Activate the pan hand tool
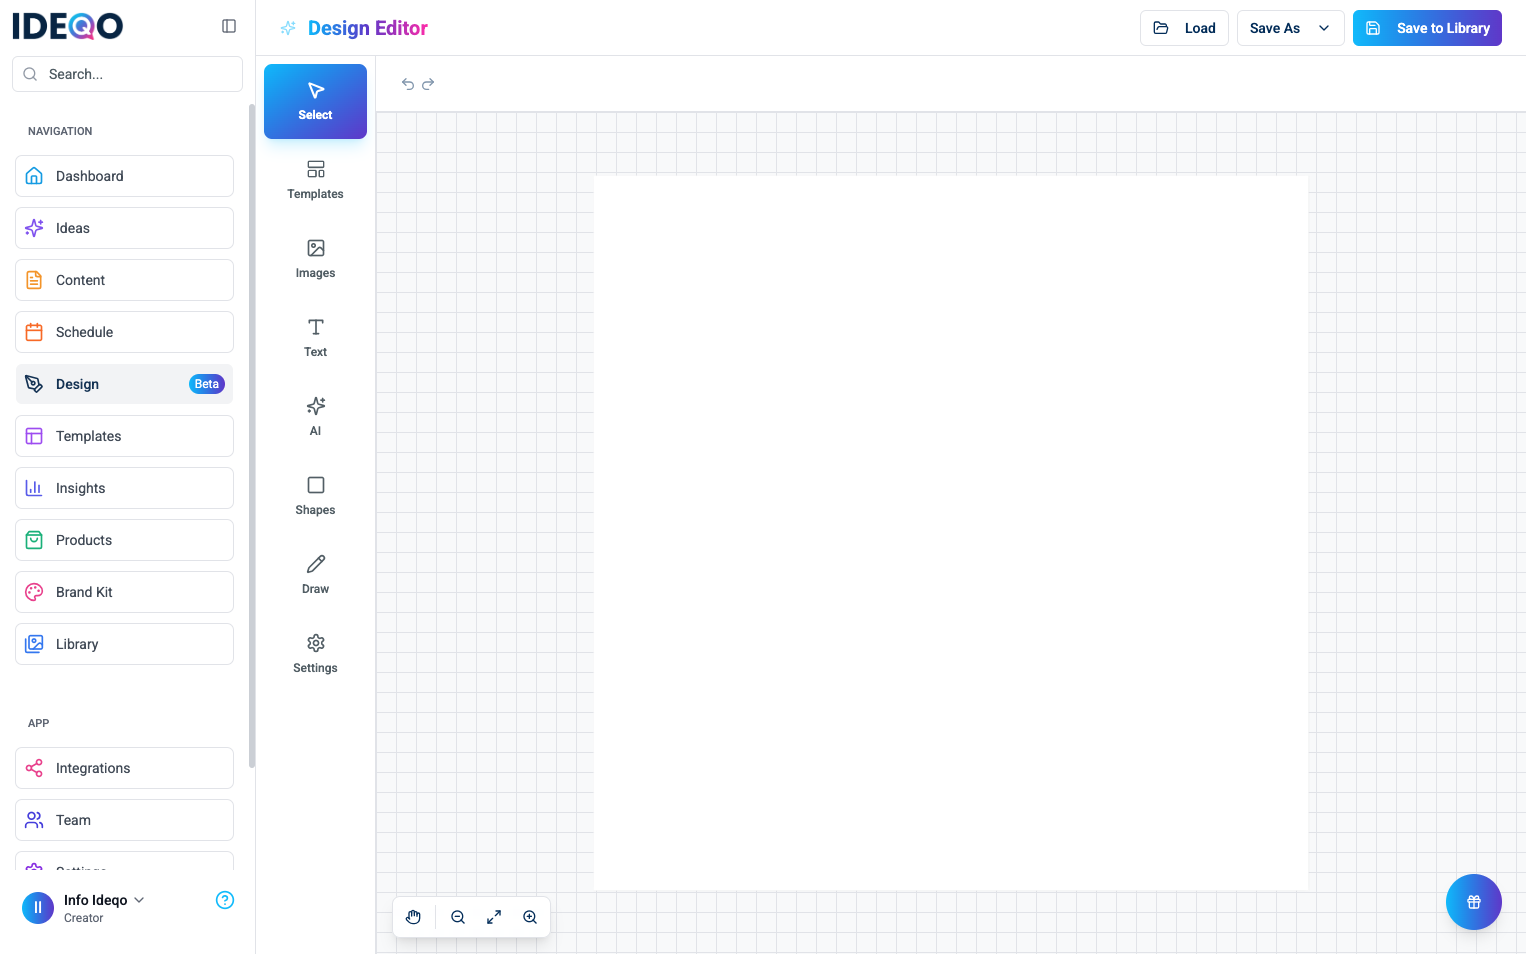The width and height of the screenshot is (1526, 954). tap(413, 917)
